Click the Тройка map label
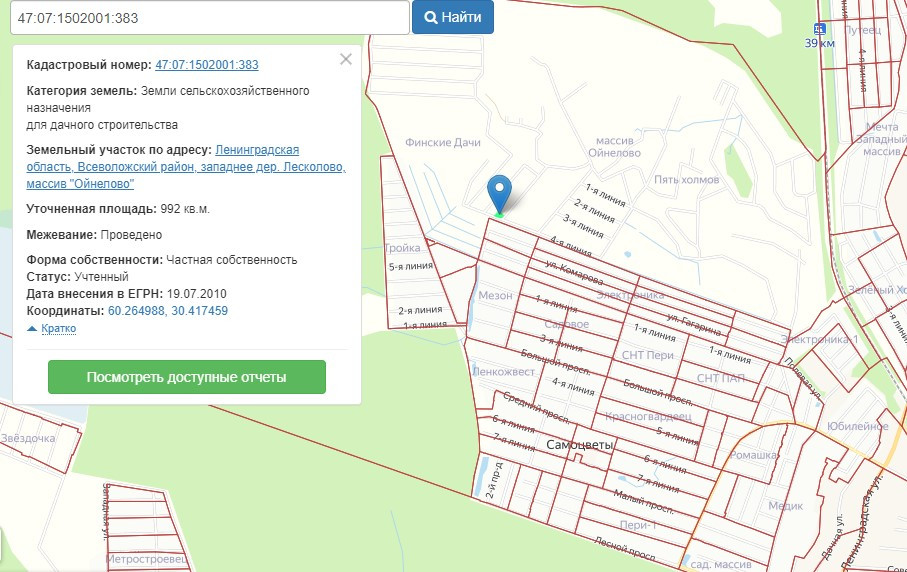The image size is (907, 572). pyautogui.click(x=402, y=248)
